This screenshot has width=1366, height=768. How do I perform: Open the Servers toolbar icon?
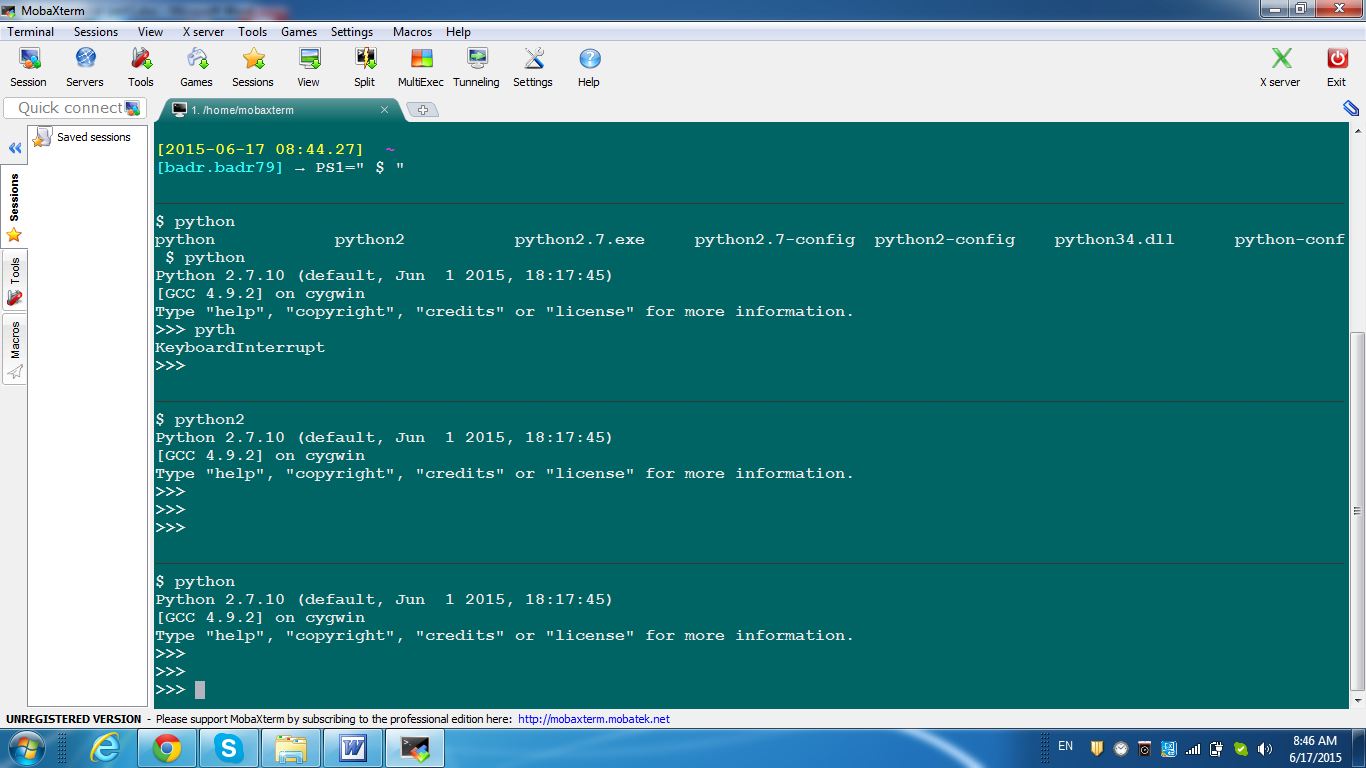pyautogui.click(x=85, y=67)
